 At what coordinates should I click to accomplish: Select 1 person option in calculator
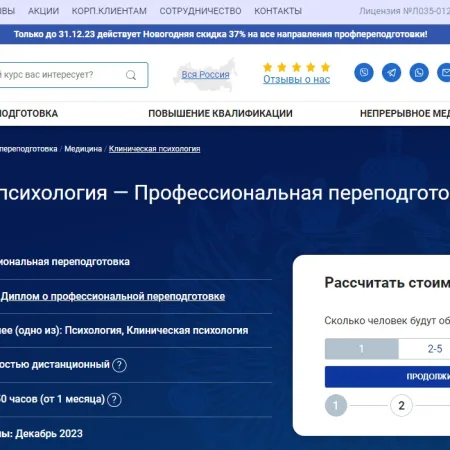362,349
